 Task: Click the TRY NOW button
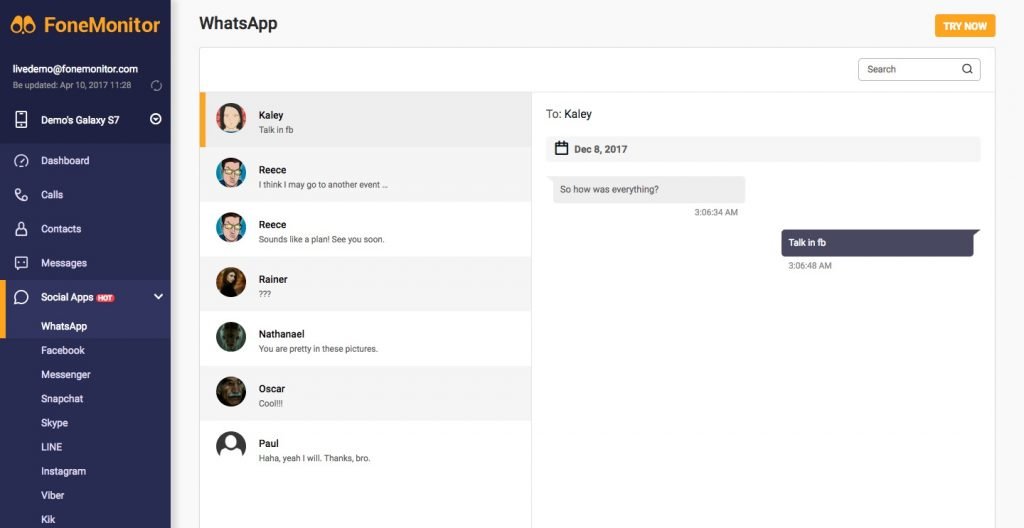point(965,26)
